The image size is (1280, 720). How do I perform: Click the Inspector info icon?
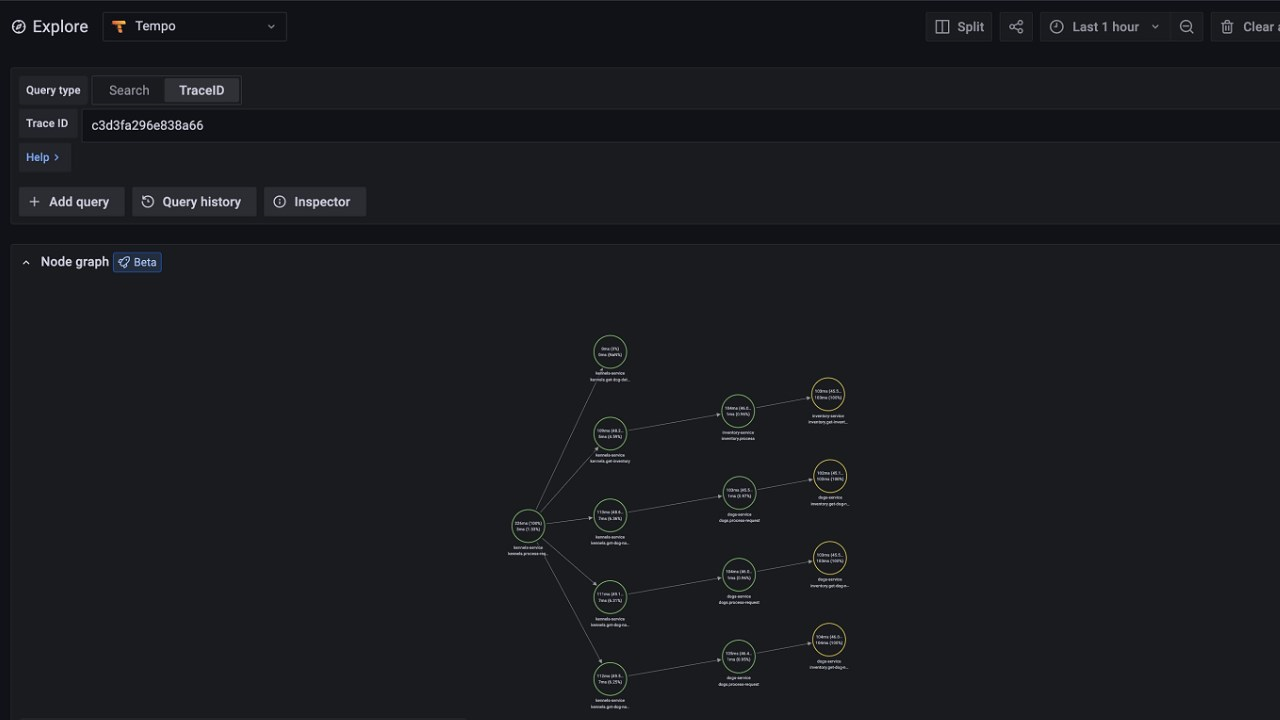point(280,201)
